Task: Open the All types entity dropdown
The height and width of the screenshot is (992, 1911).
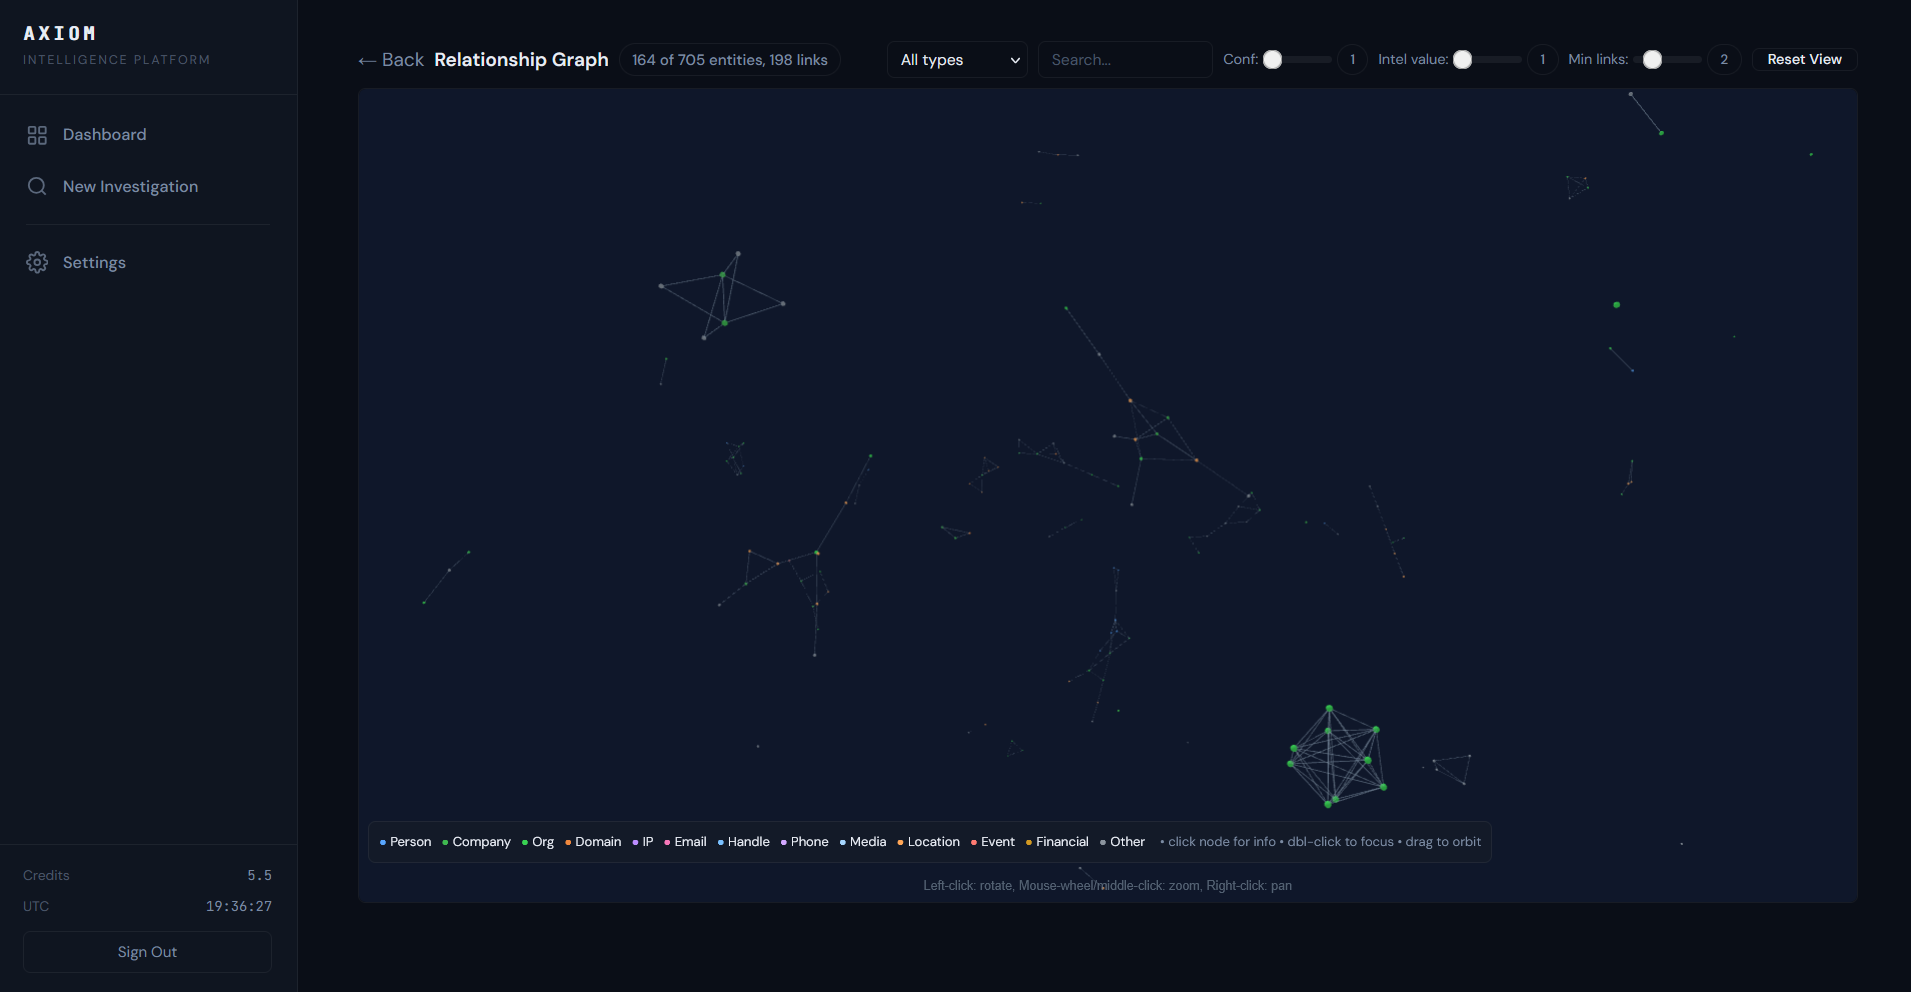Action: 956,59
